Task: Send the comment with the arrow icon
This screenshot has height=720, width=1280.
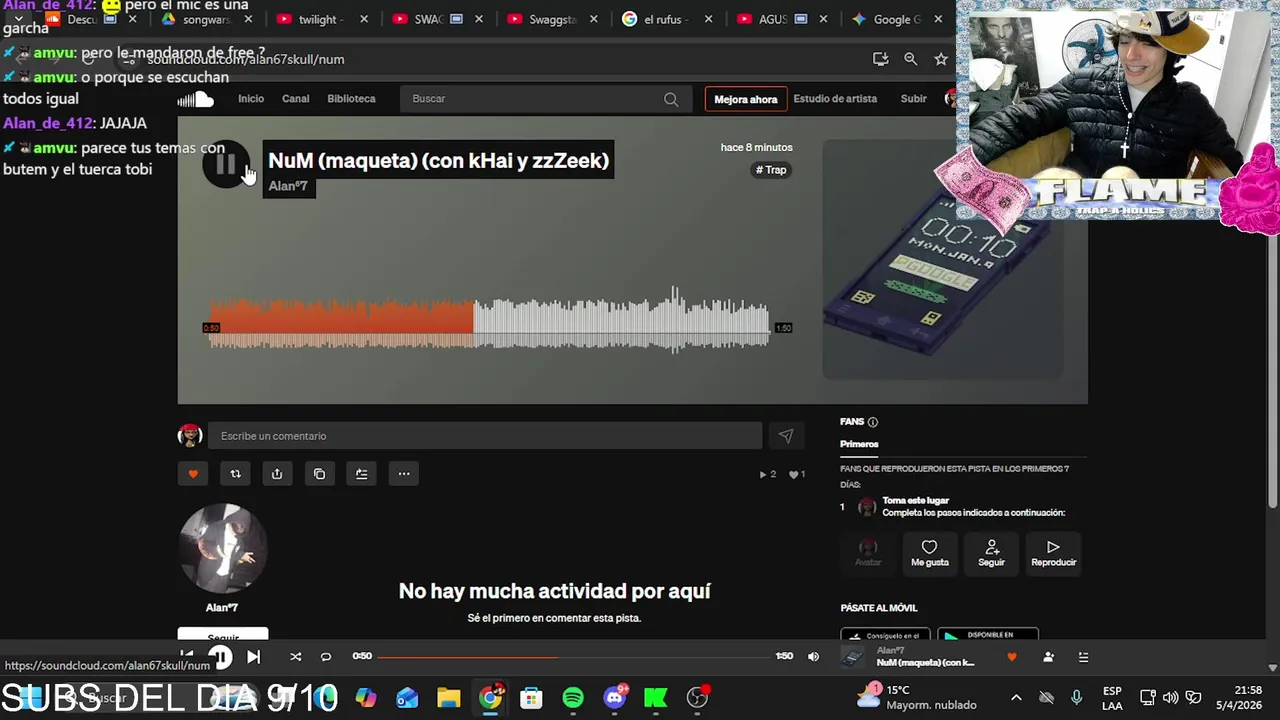Action: 786,436
